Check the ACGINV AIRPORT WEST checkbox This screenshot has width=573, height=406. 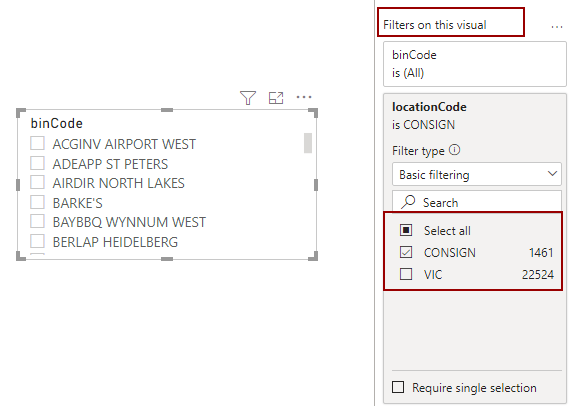38,143
